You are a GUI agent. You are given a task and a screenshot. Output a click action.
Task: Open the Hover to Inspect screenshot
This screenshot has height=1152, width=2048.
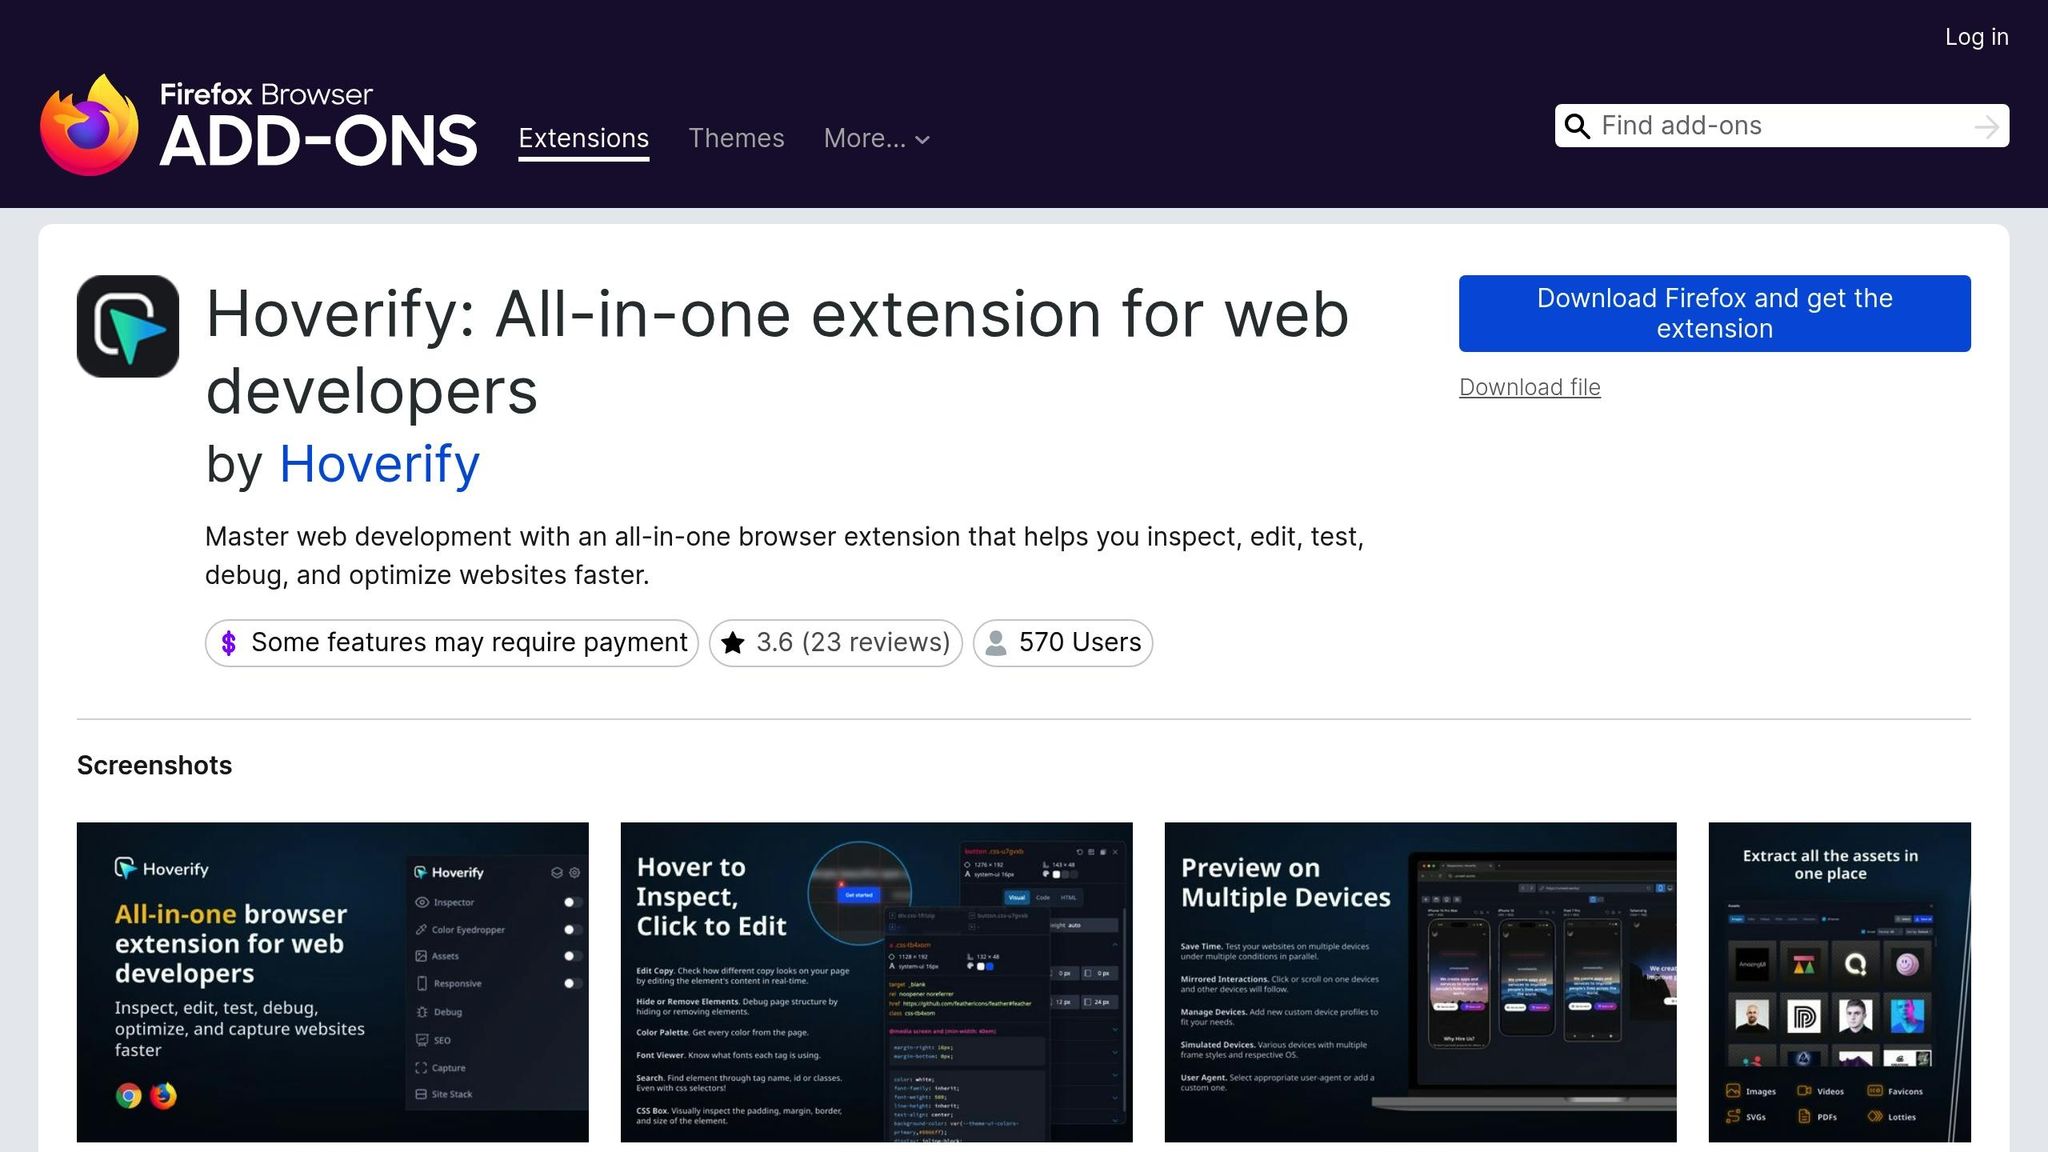click(876, 981)
